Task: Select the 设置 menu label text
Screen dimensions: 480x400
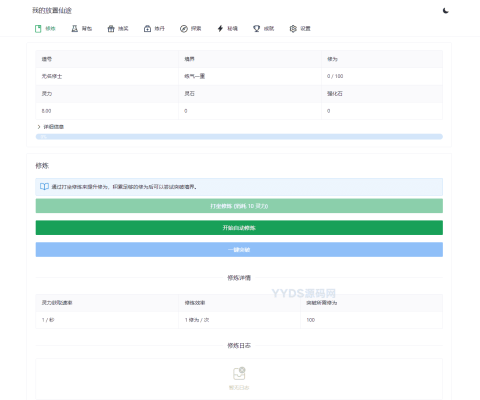Action: [305, 29]
